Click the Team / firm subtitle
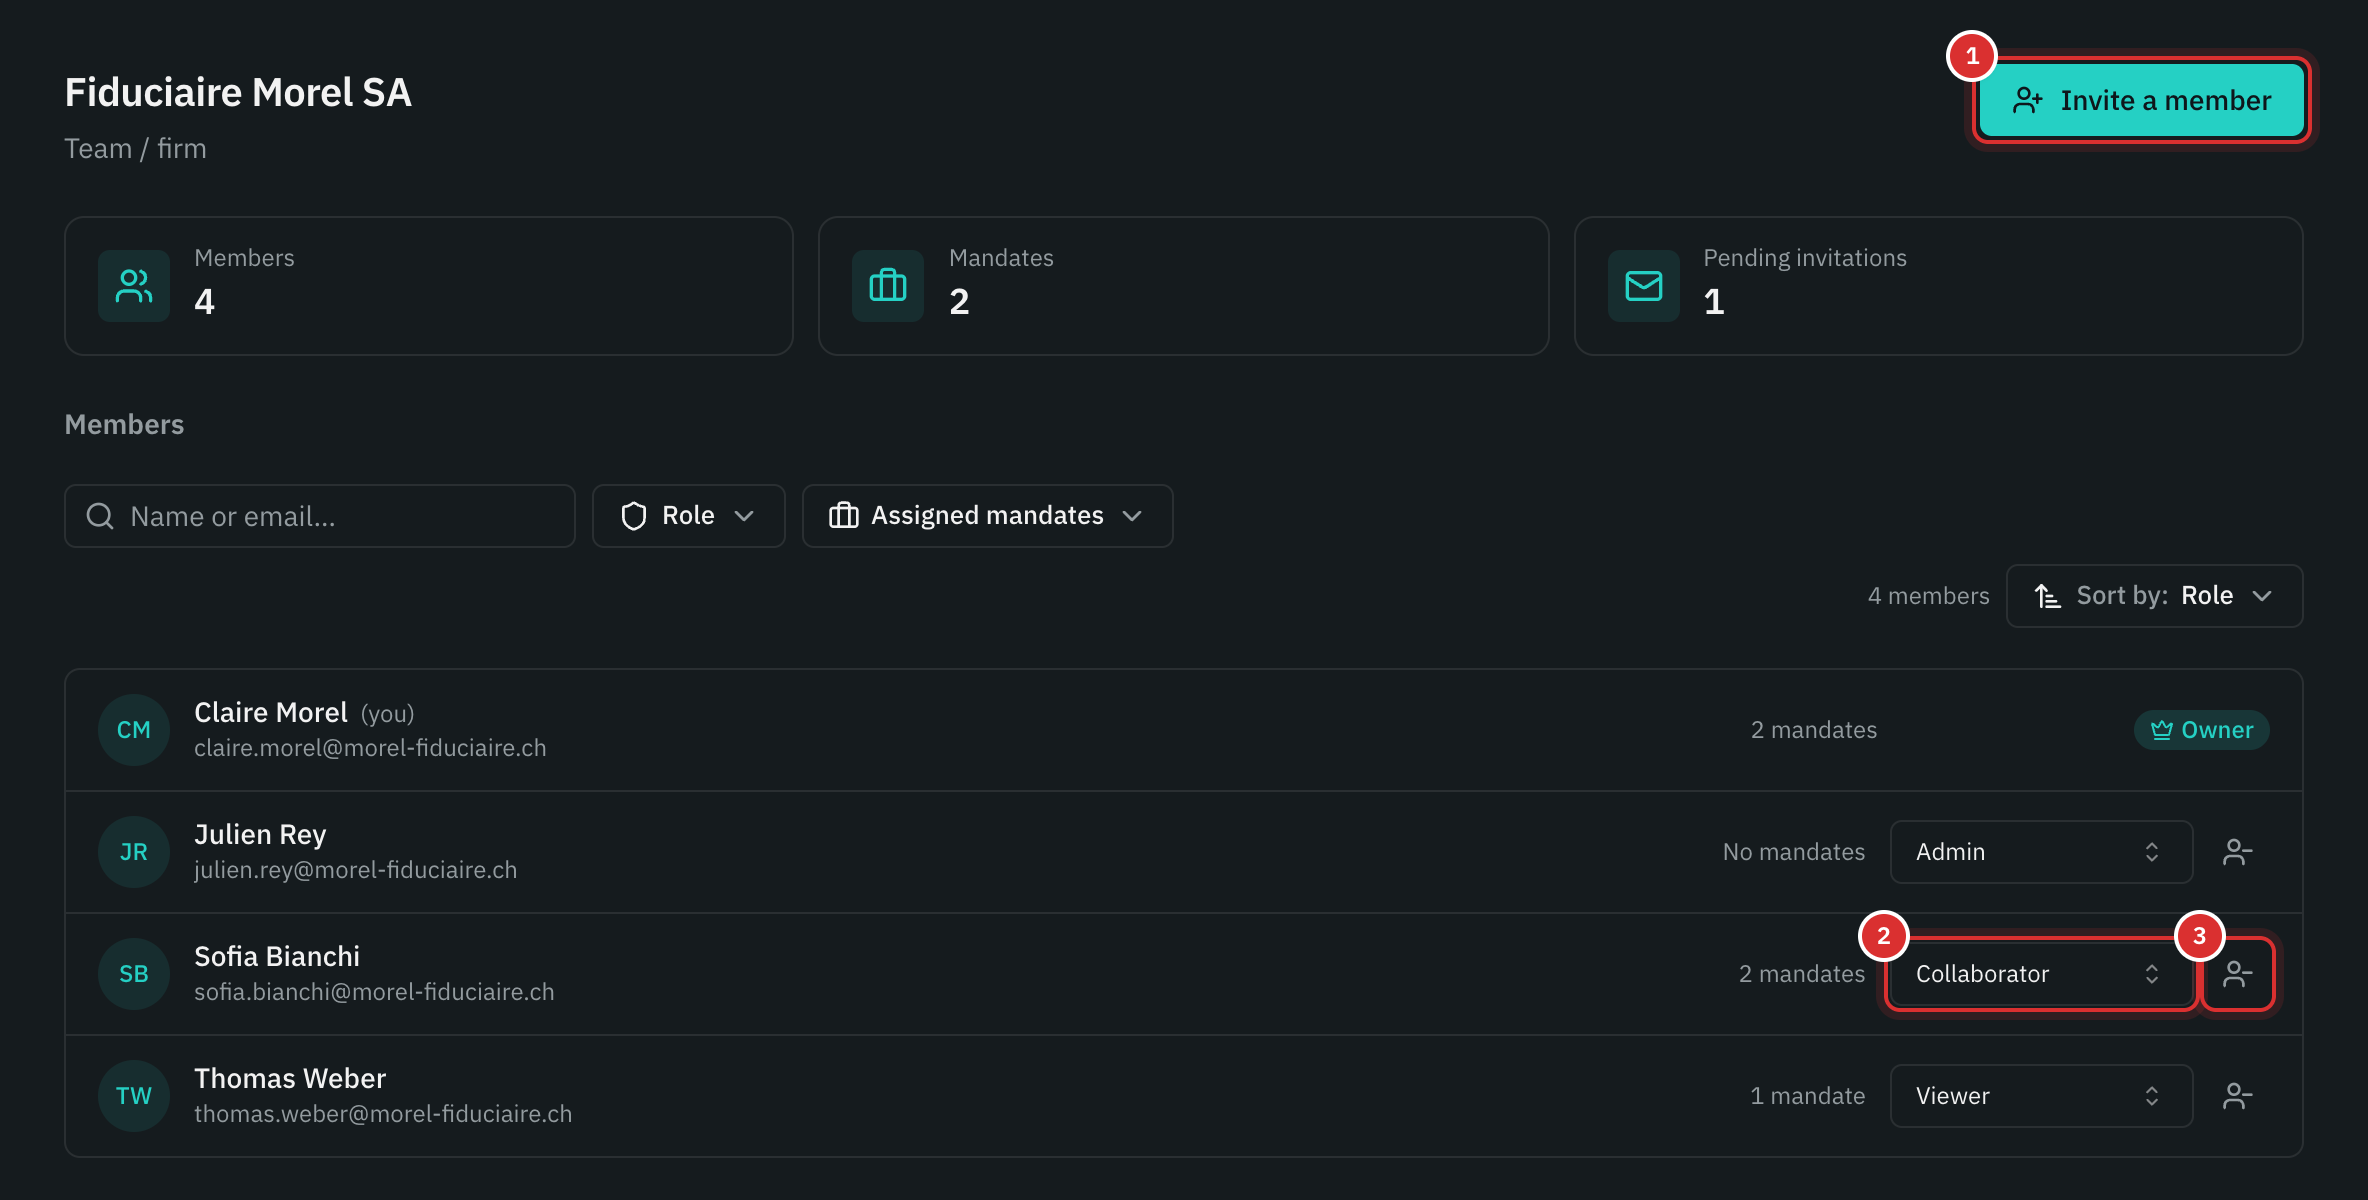The height and width of the screenshot is (1200, 2368). (x=136, y=149)
